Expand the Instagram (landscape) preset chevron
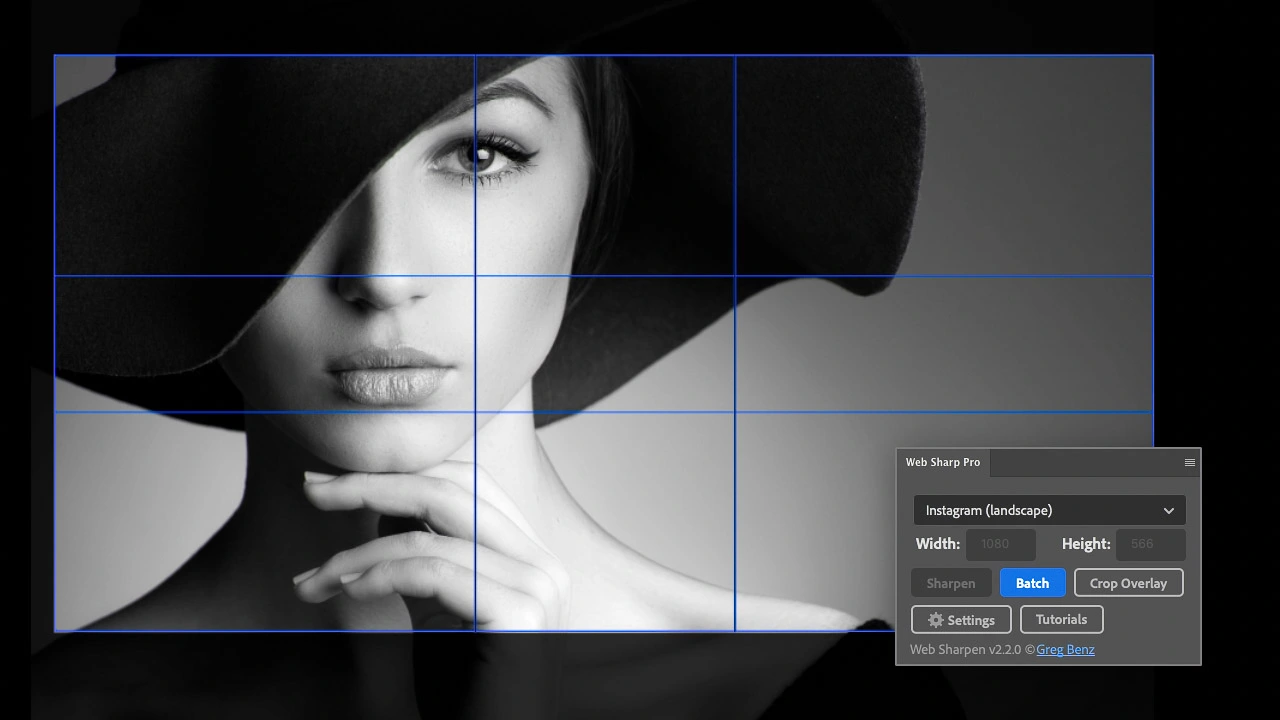This screenshot has width=1280, height=720. (x=1168, y=511)
